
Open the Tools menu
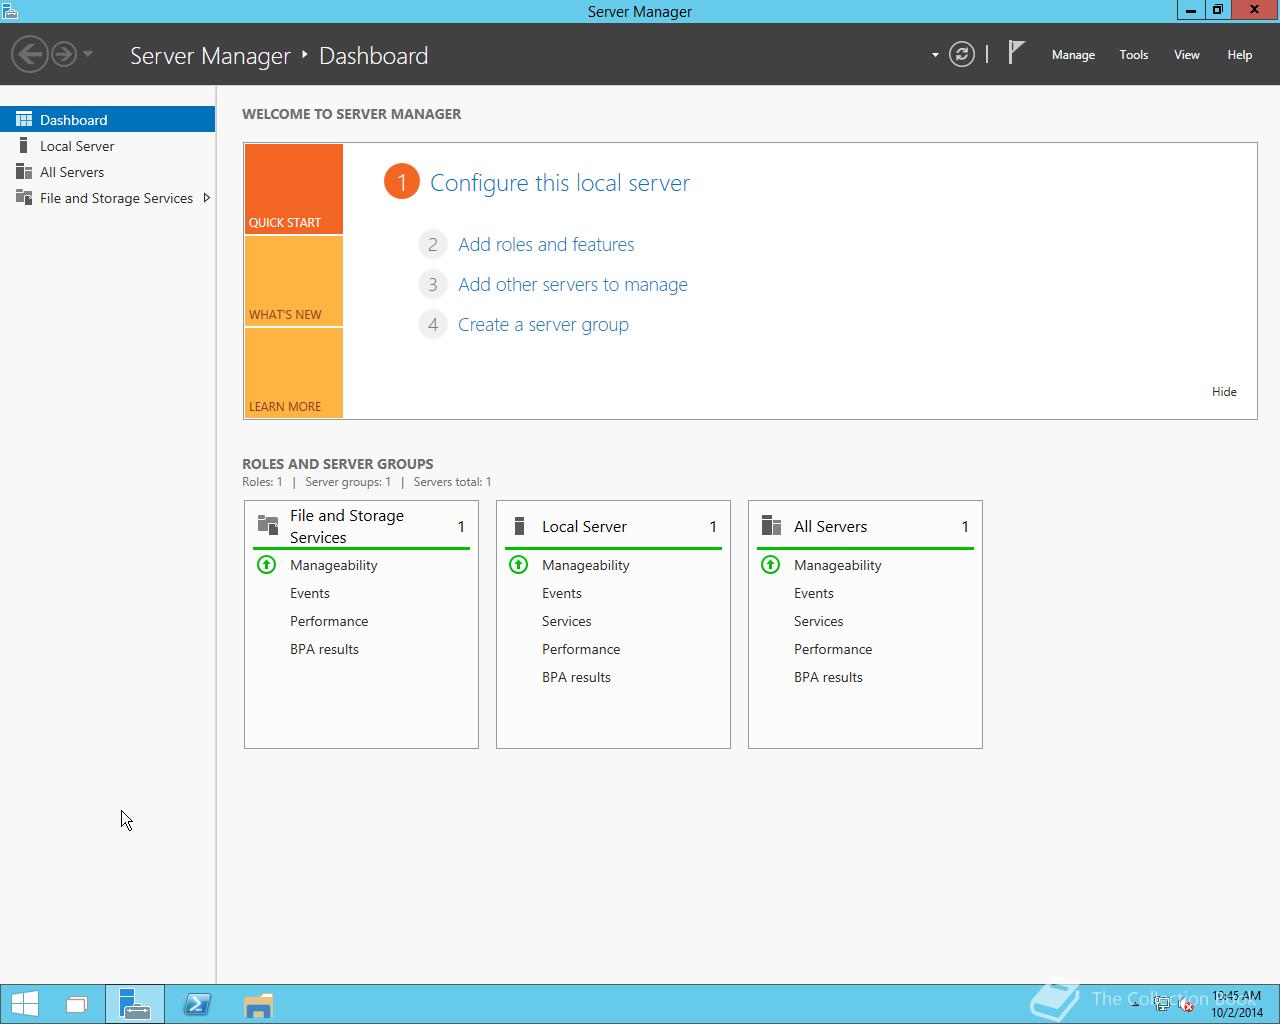[1133, 55]
